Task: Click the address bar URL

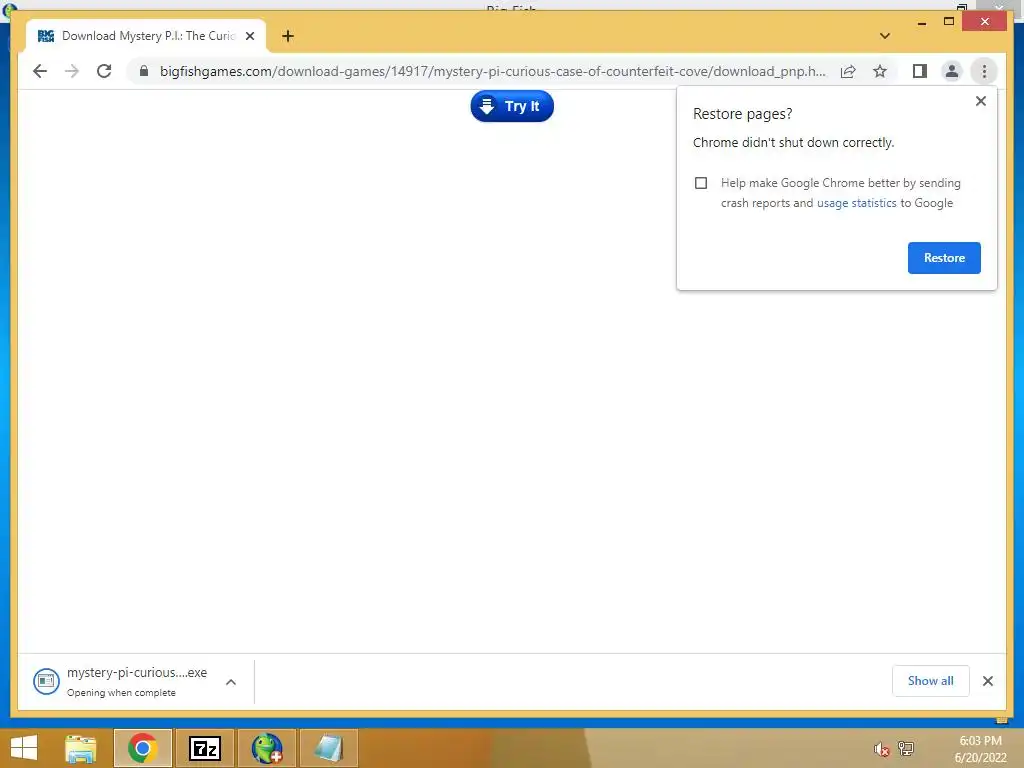Action: click(492, 71)
